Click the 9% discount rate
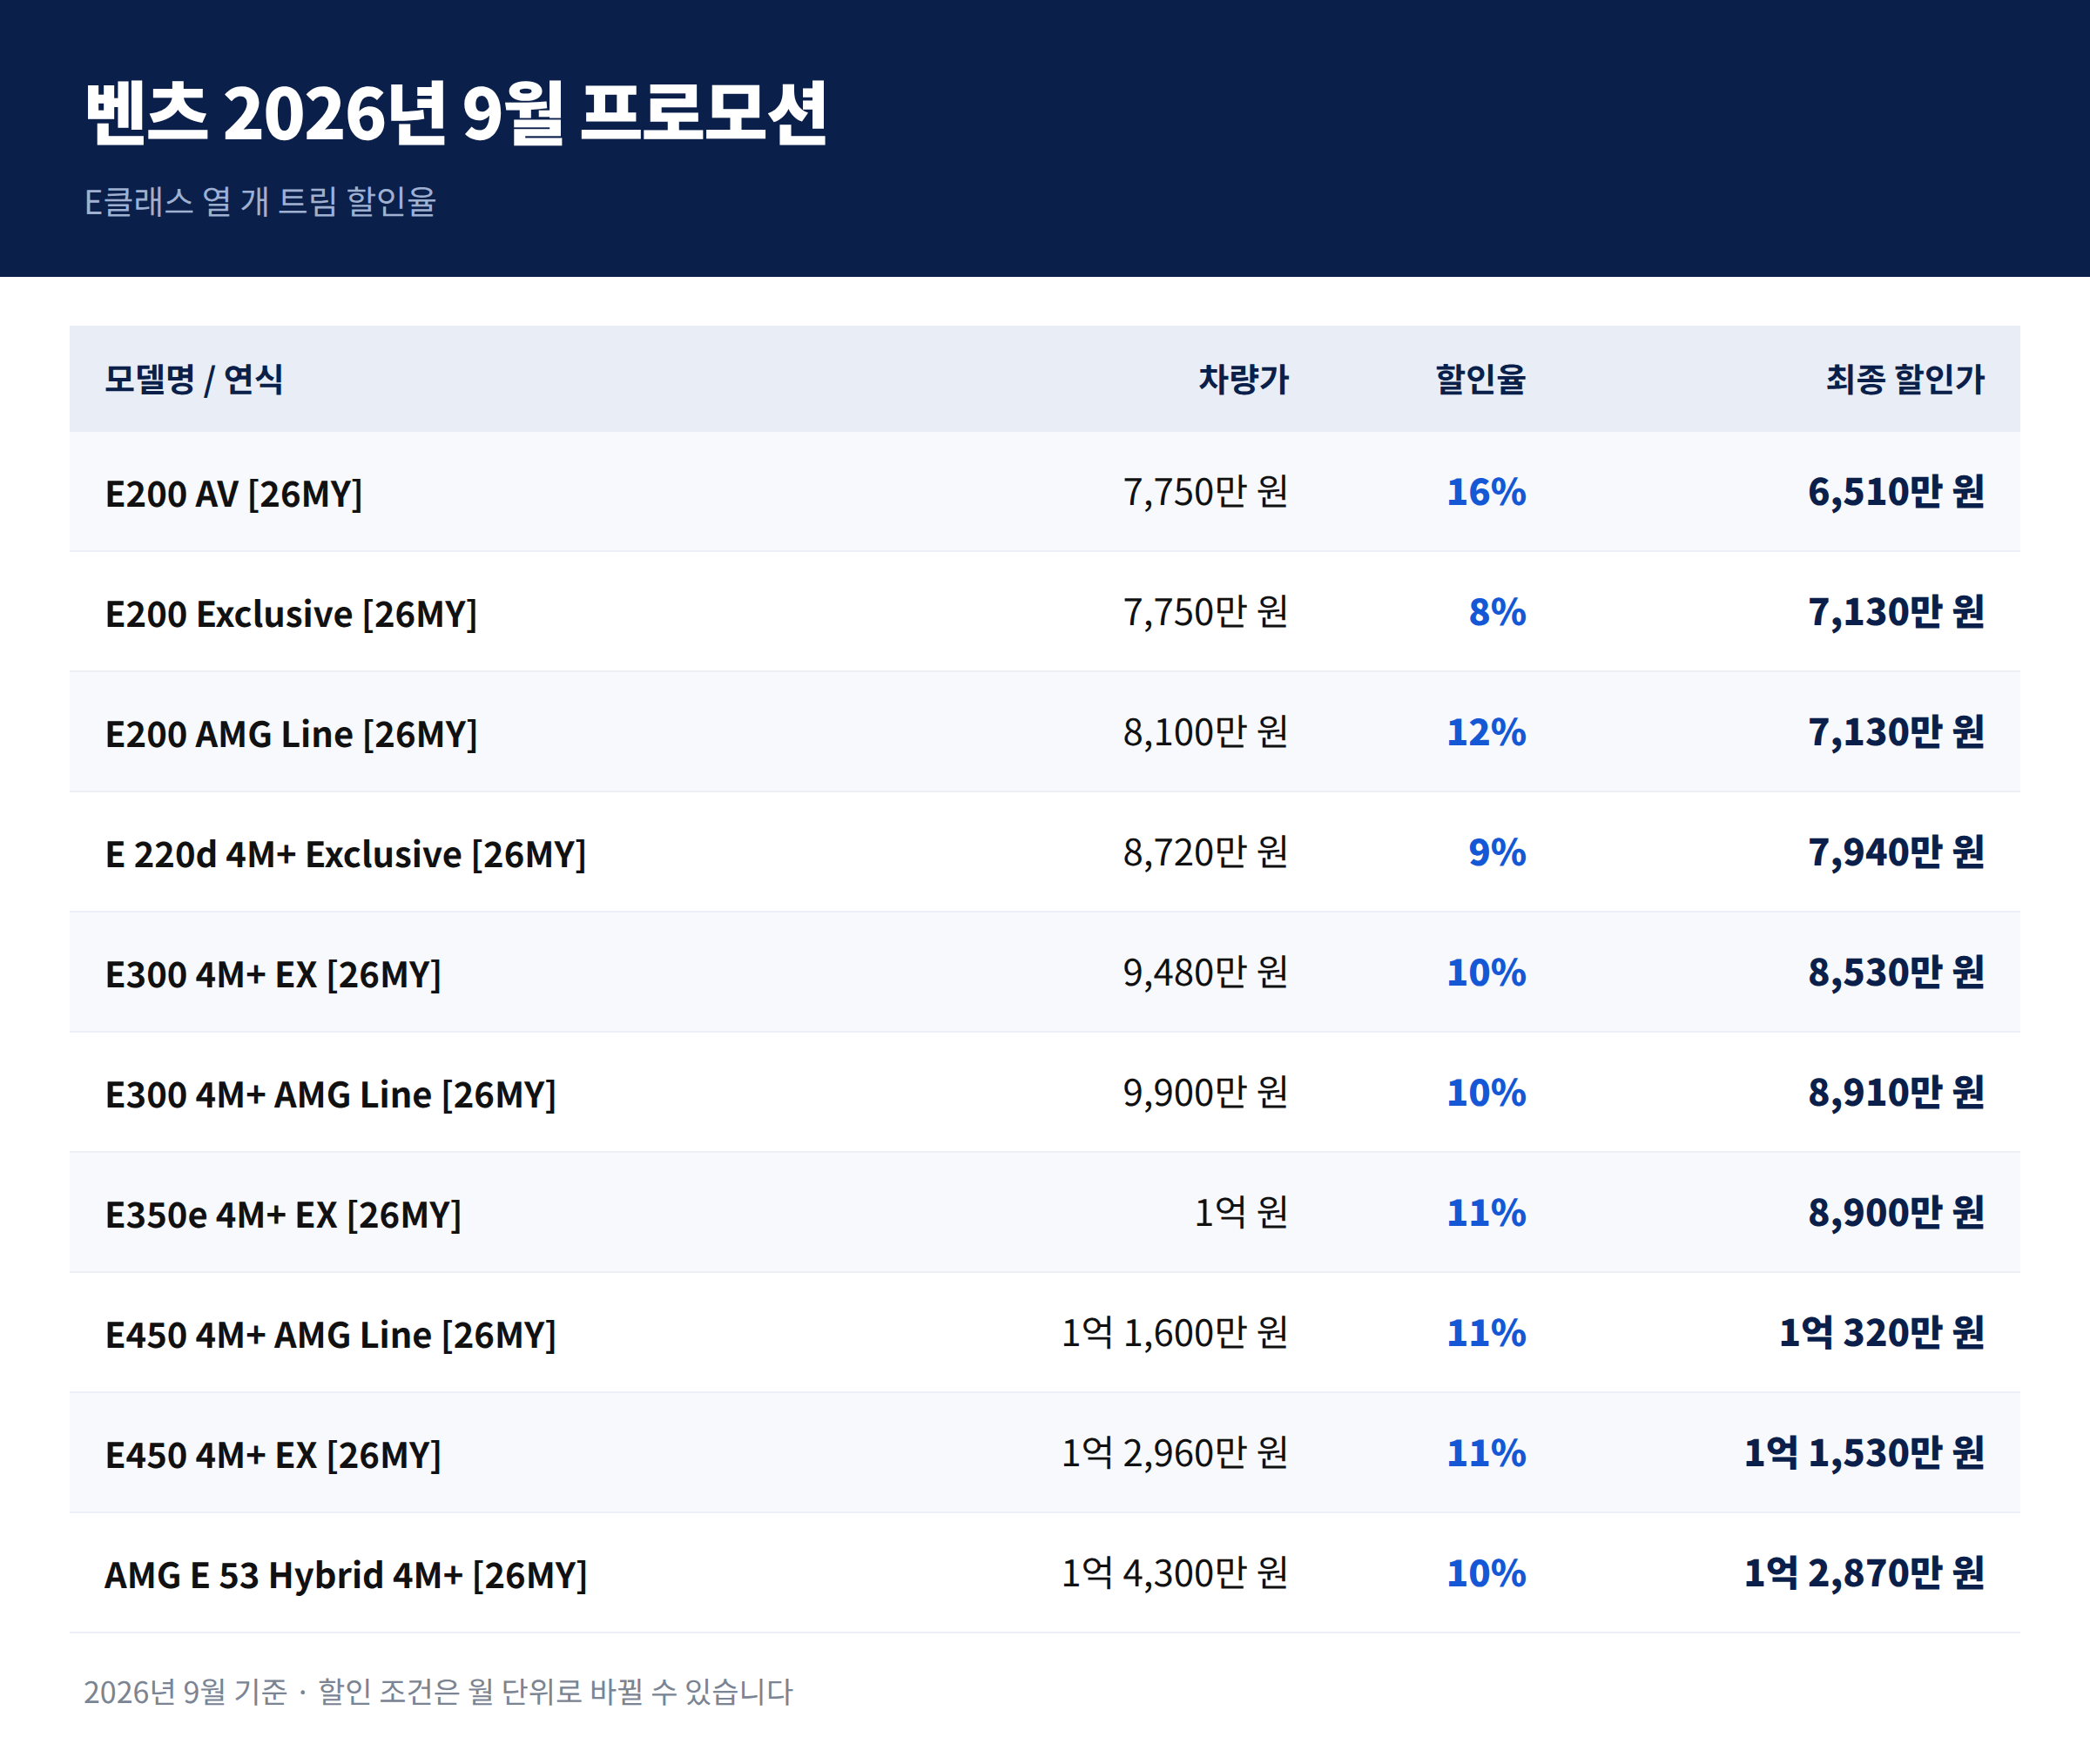This screenshot has width=2090, height=1764. [1497, 852]
